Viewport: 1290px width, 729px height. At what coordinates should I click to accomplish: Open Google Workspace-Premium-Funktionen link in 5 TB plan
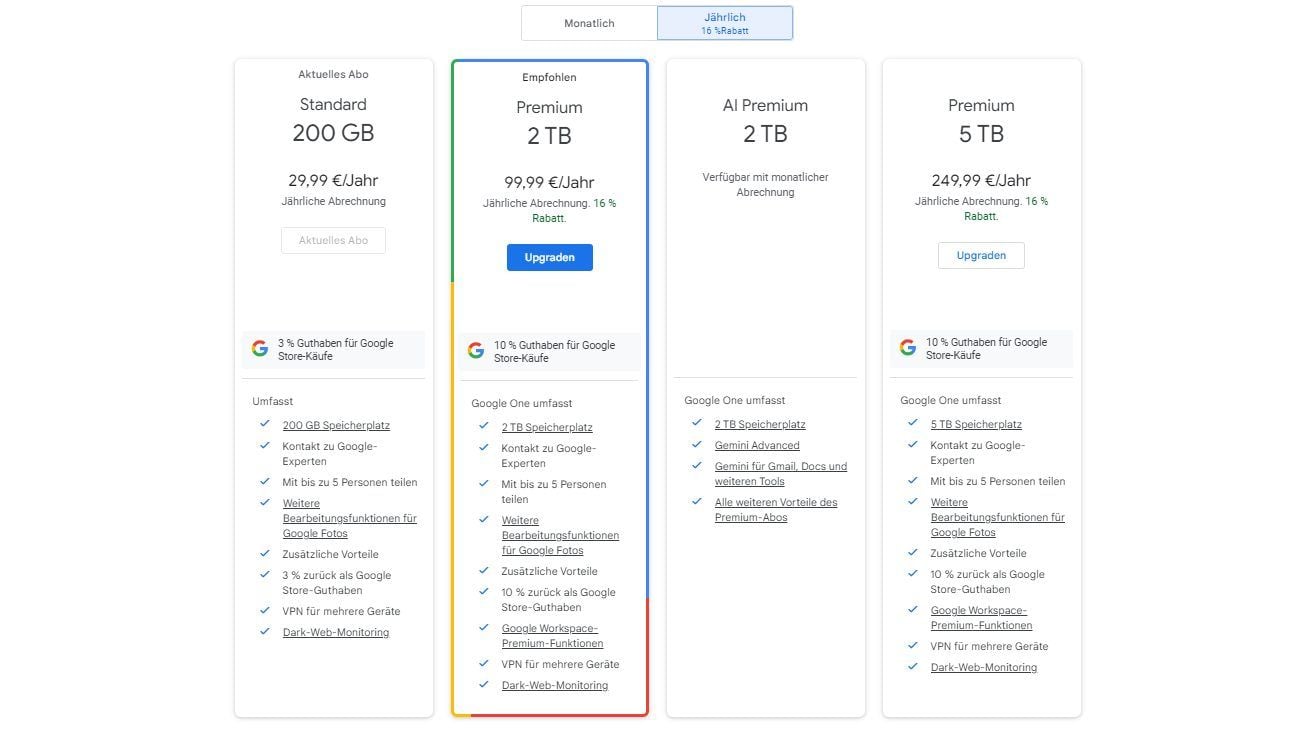pyautogui.click(x=982, y=617)
